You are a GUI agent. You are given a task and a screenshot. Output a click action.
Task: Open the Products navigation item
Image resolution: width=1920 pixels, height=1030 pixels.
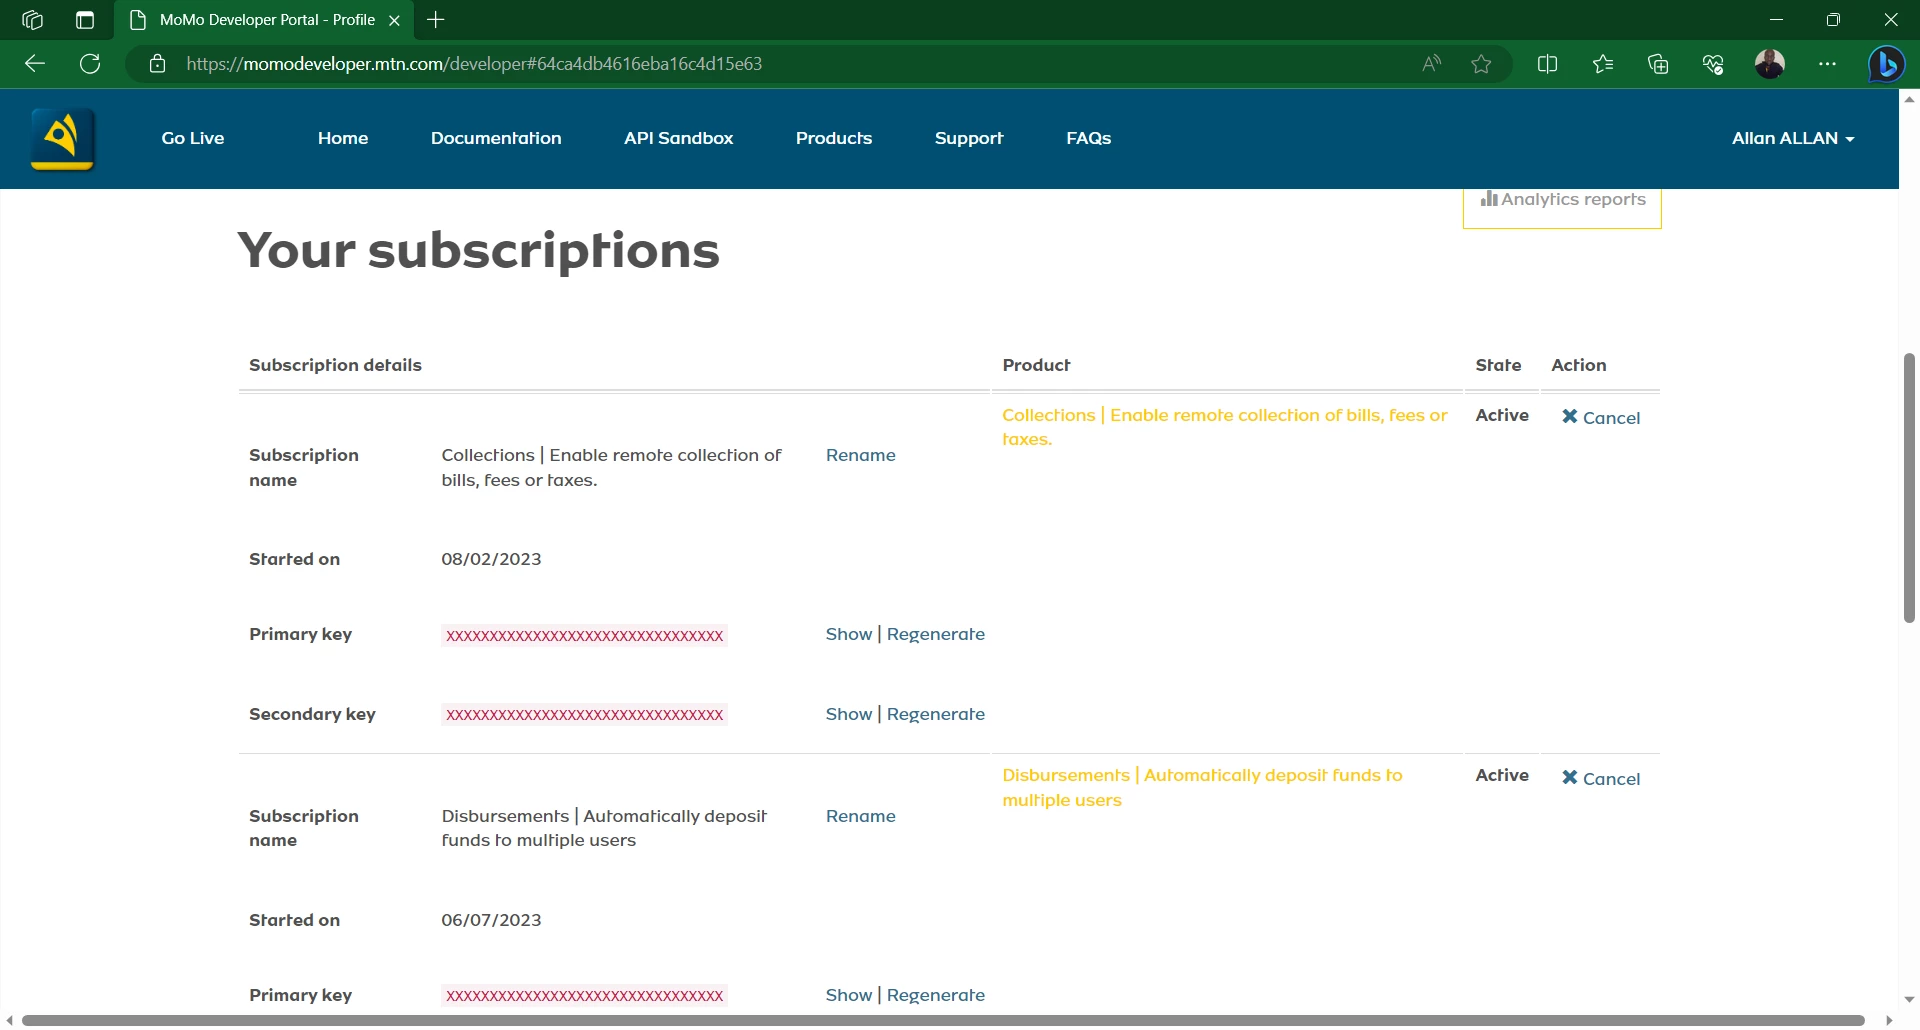(833, 138)
